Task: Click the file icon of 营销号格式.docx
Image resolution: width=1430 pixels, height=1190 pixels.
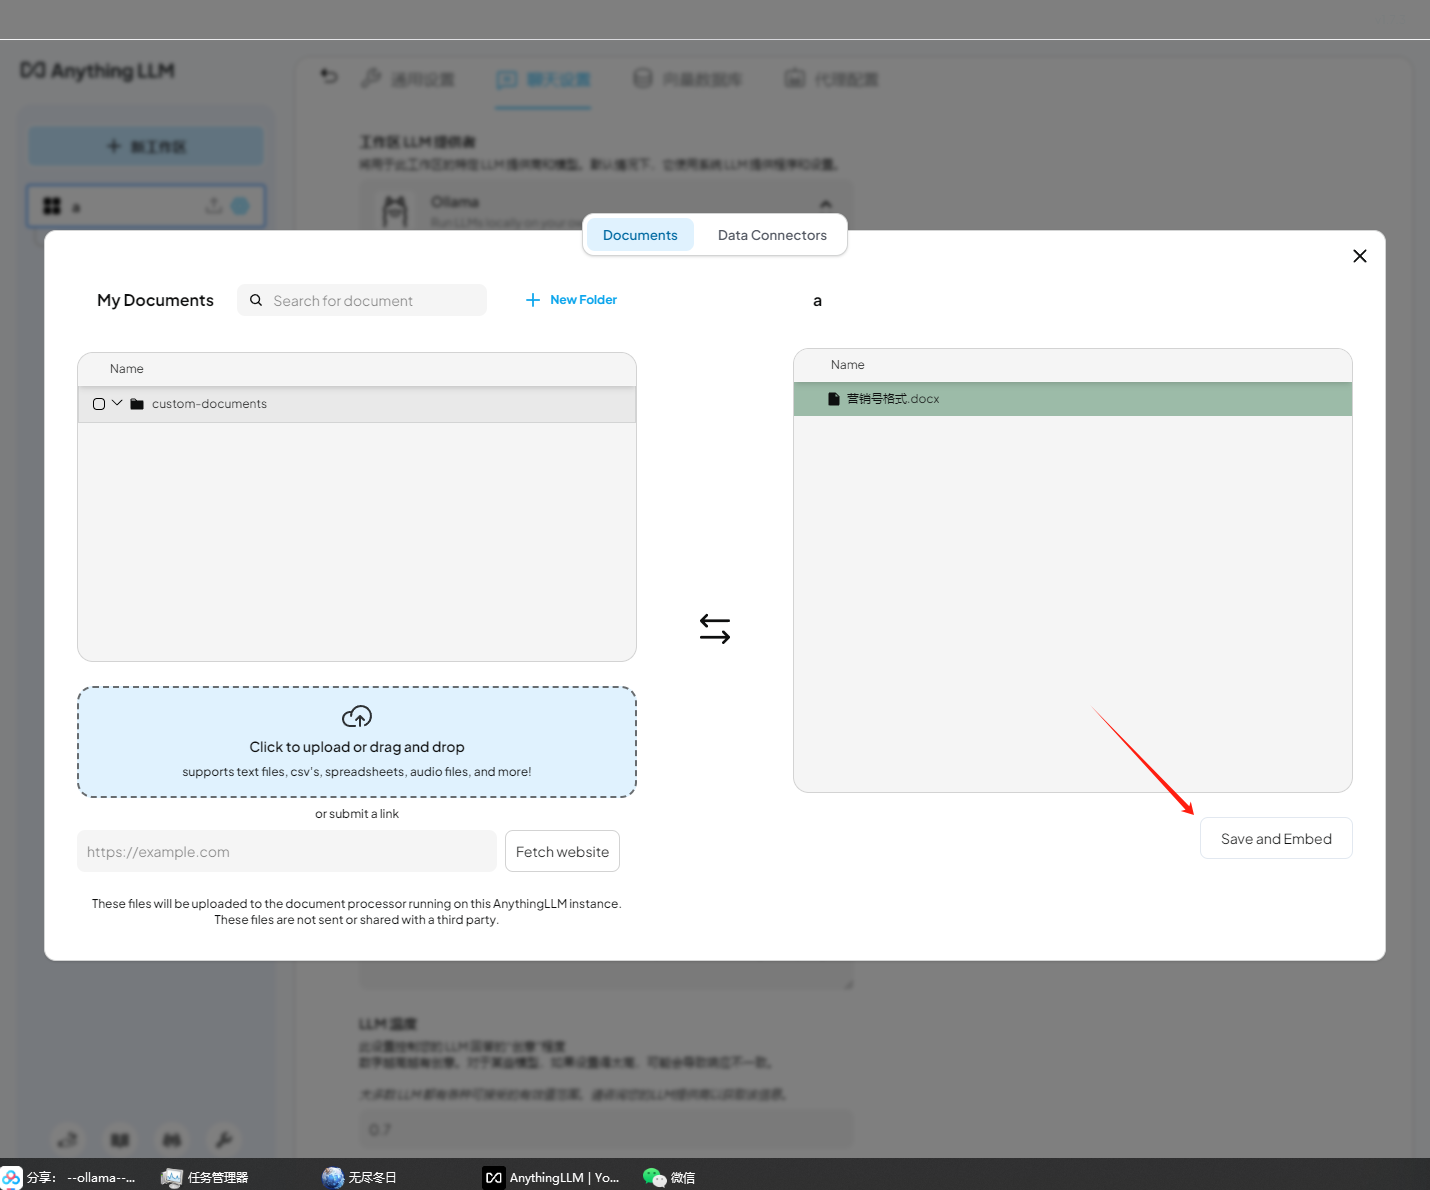Action: tap(834, 399)
